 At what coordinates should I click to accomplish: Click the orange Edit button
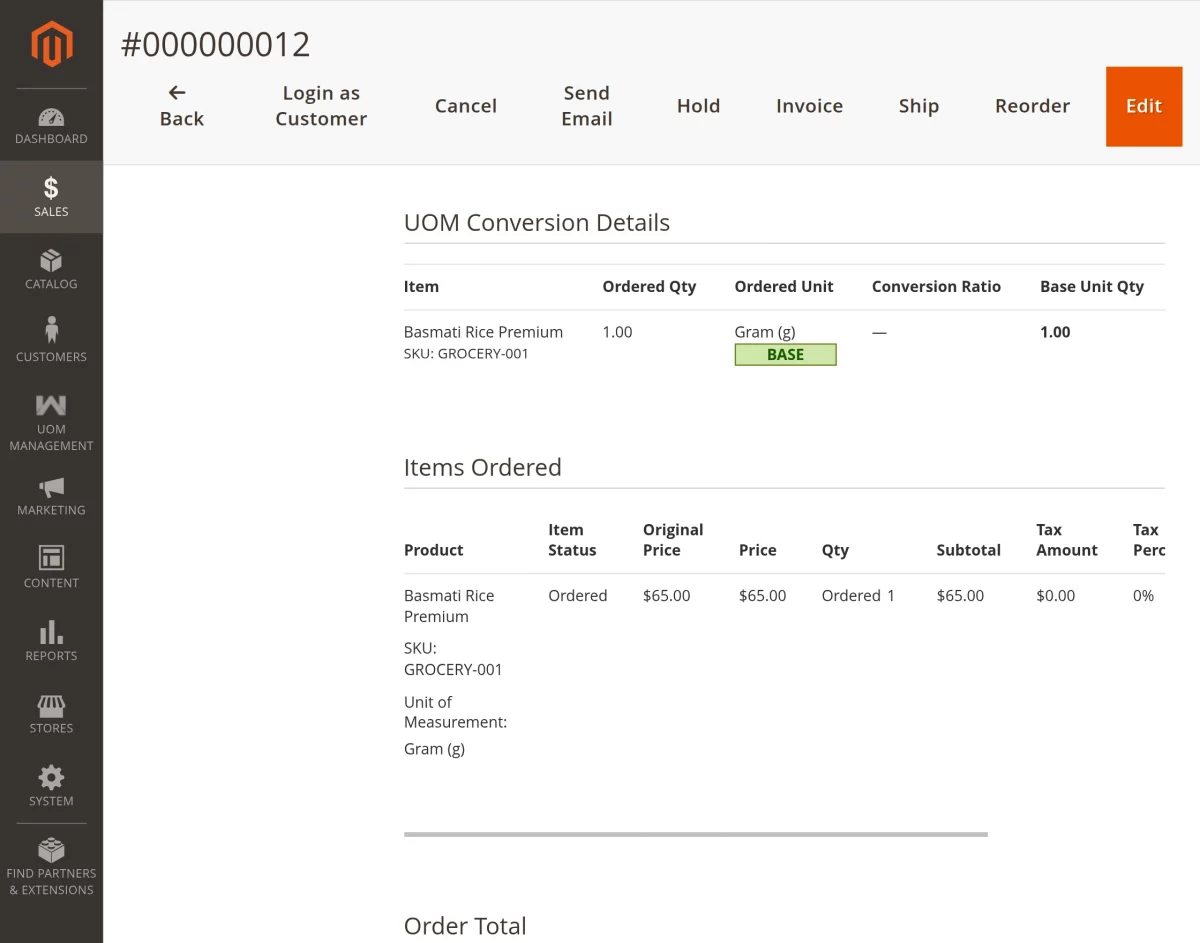point(1143,106)
